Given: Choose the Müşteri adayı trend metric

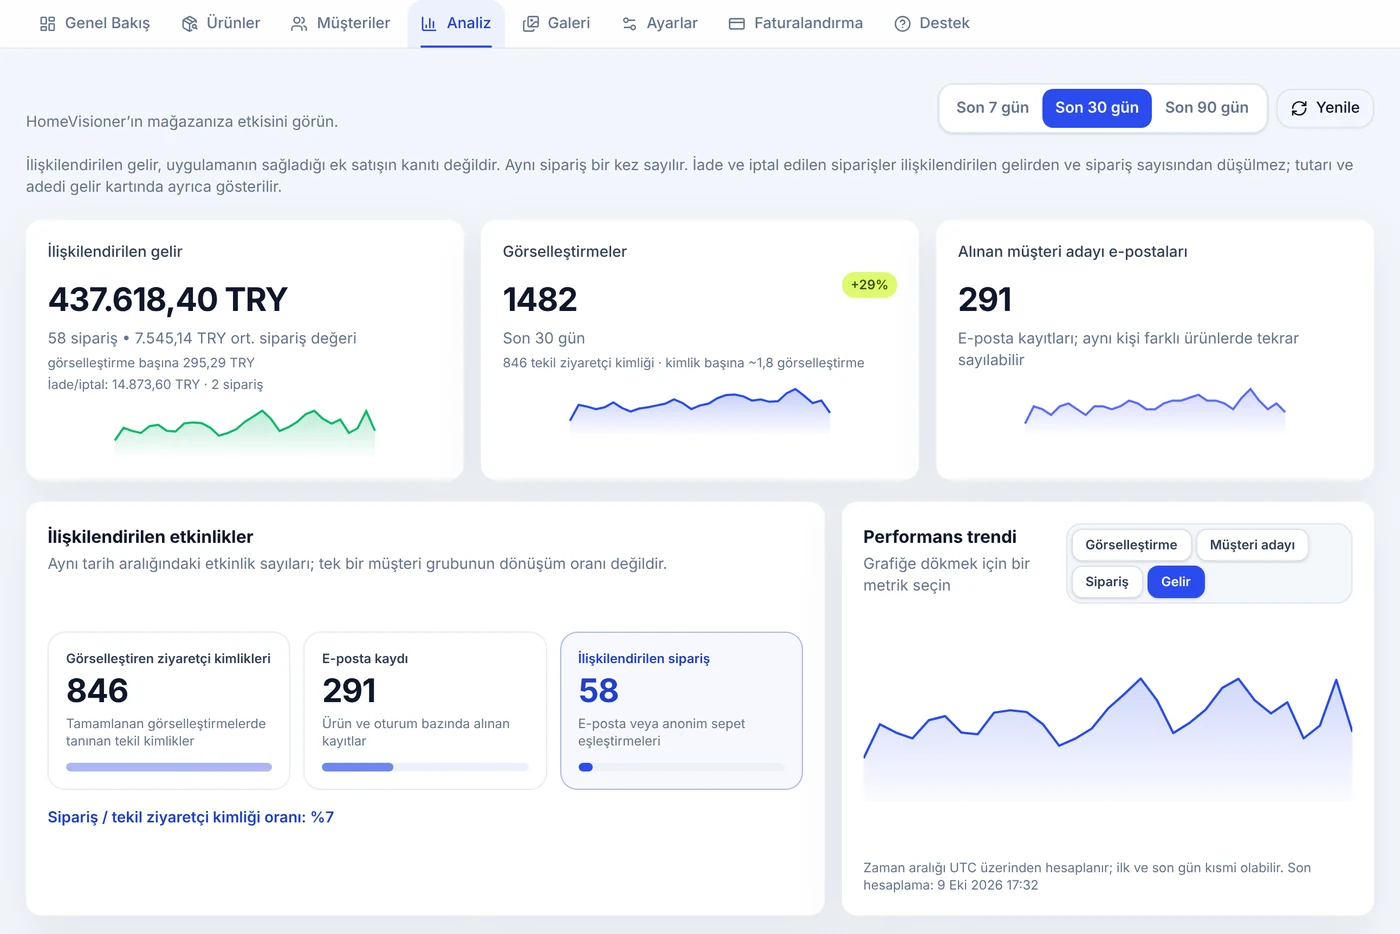Looking at the screenshot, I should 1252,545.
